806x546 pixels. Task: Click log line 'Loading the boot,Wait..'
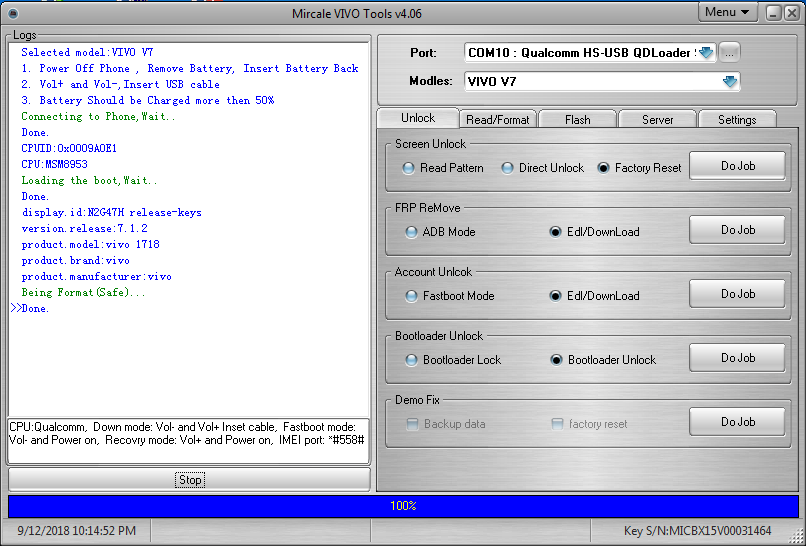pos(89,180)
